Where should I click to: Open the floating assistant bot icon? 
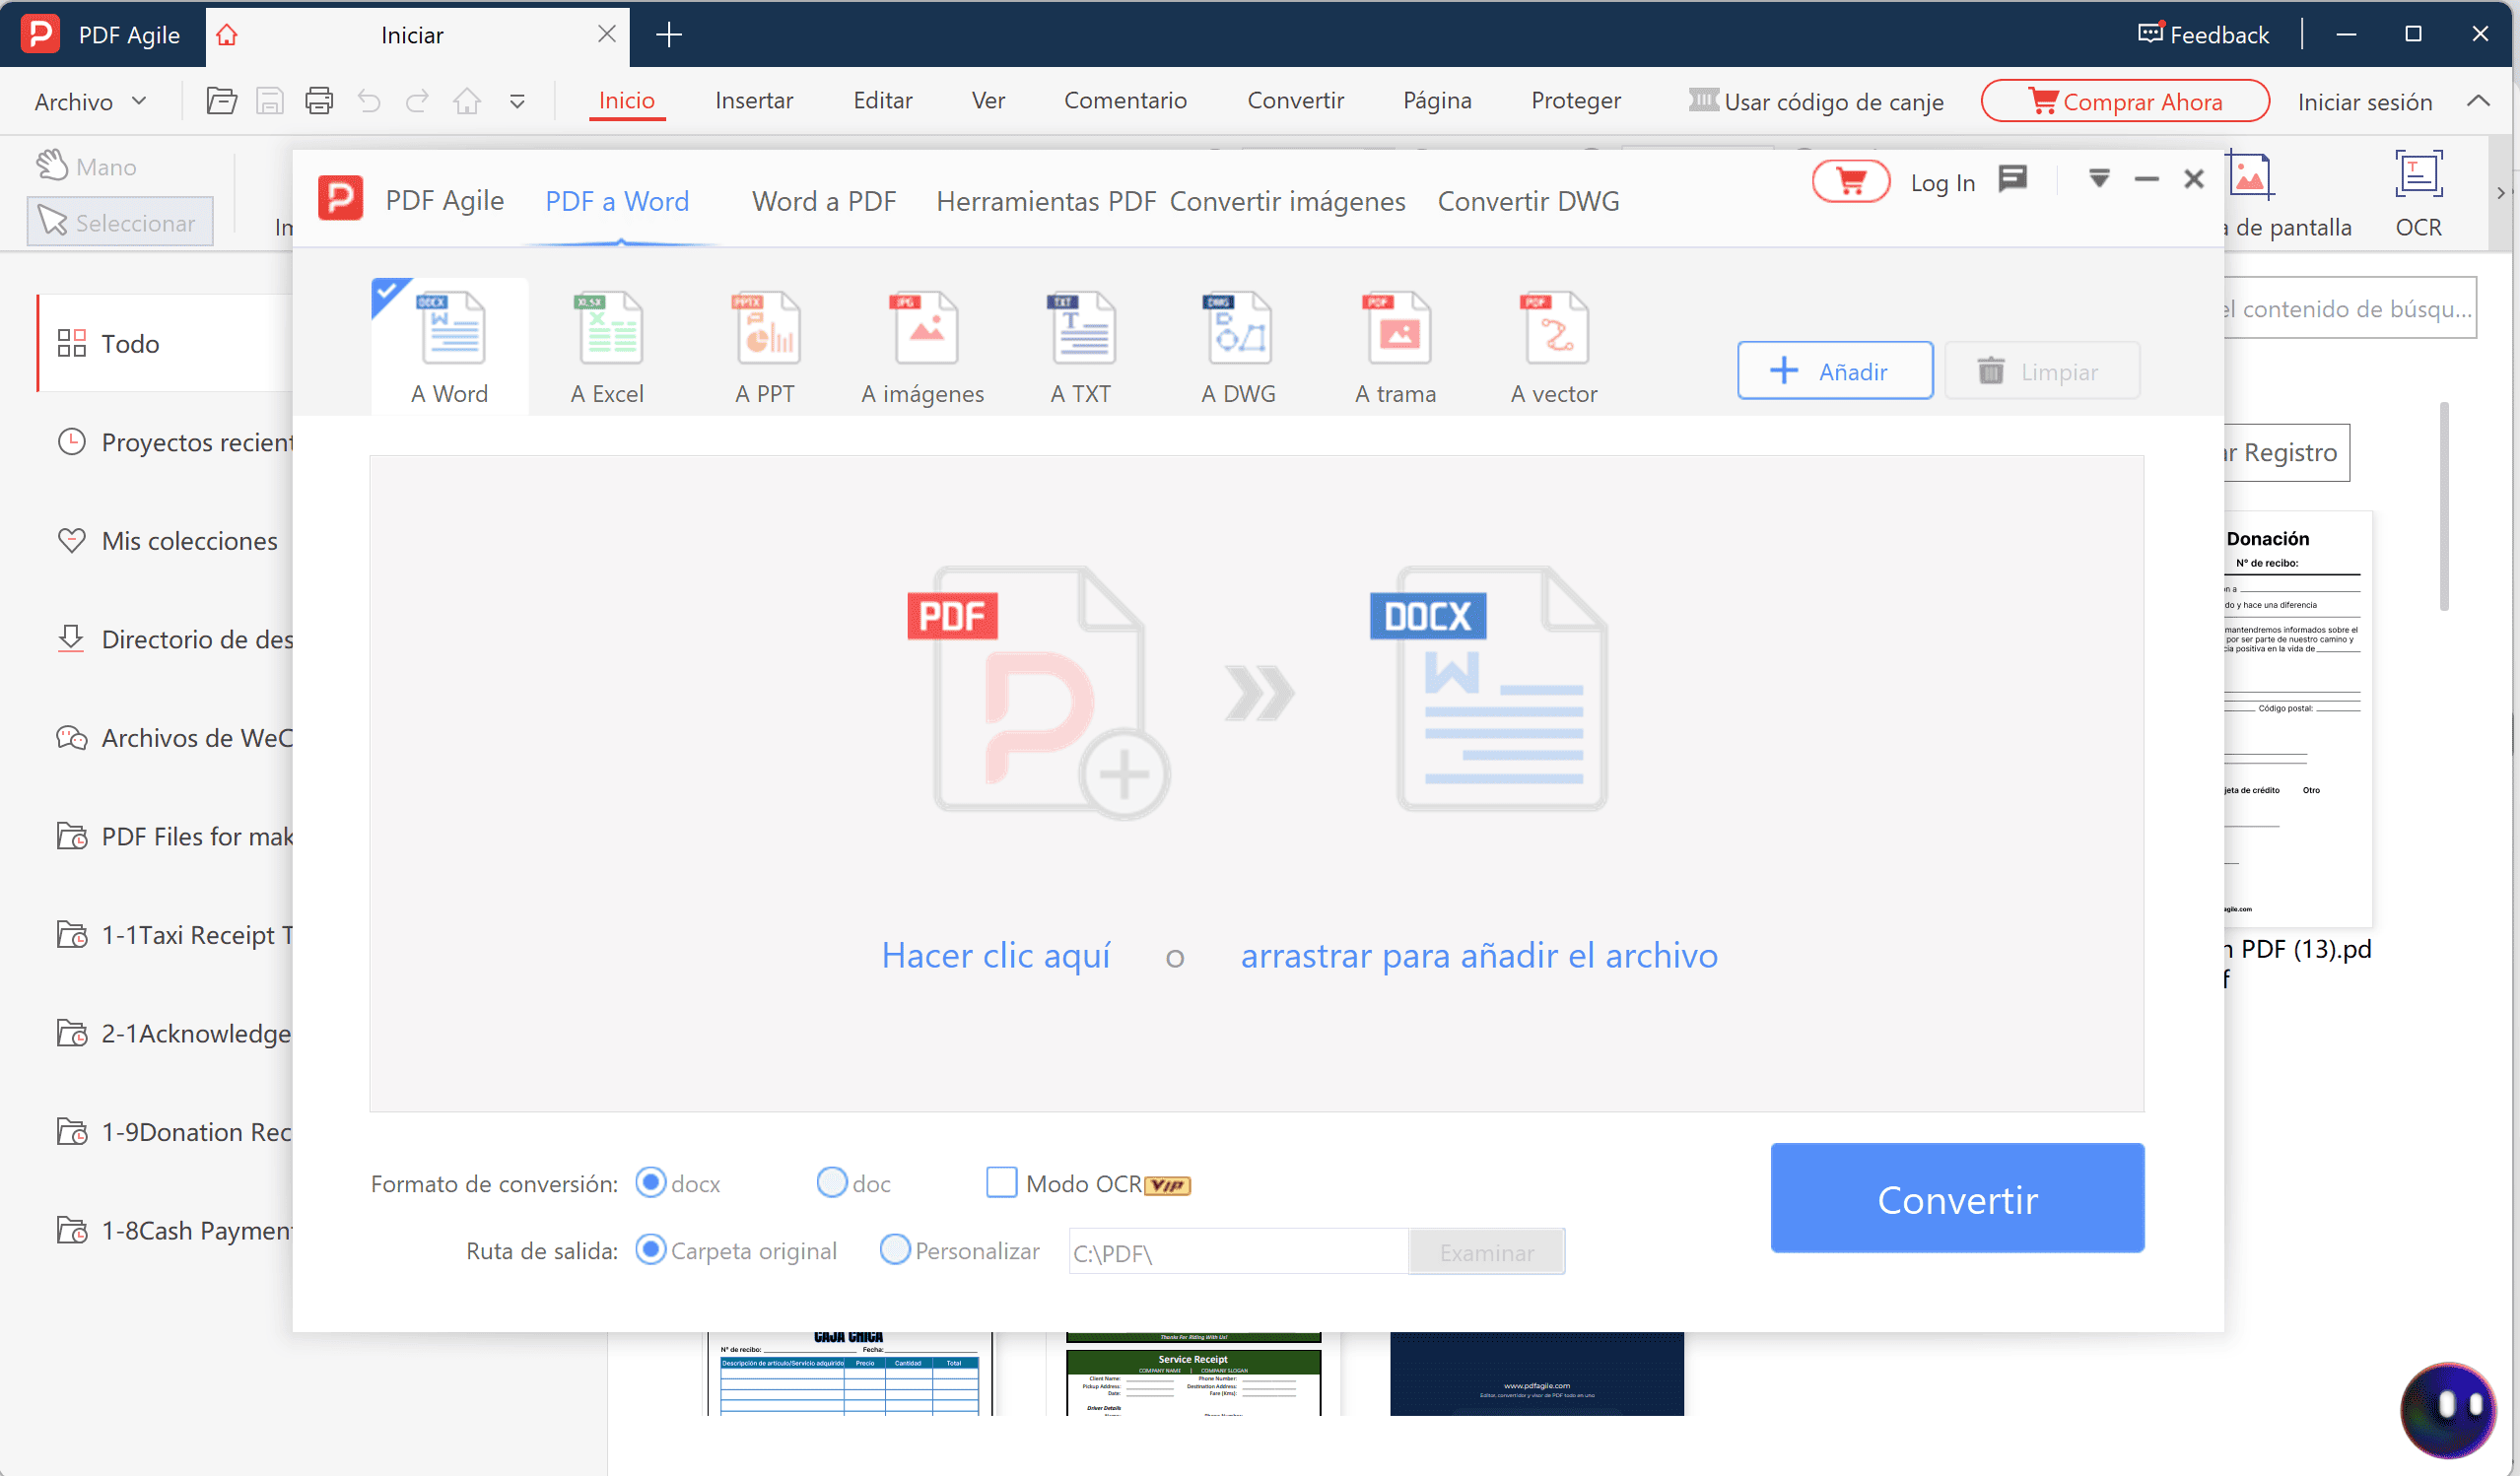2448,1410
